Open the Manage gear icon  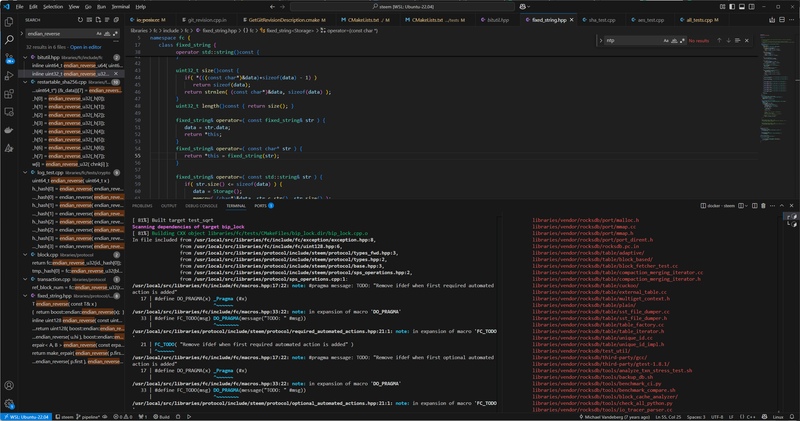[9, 403]
